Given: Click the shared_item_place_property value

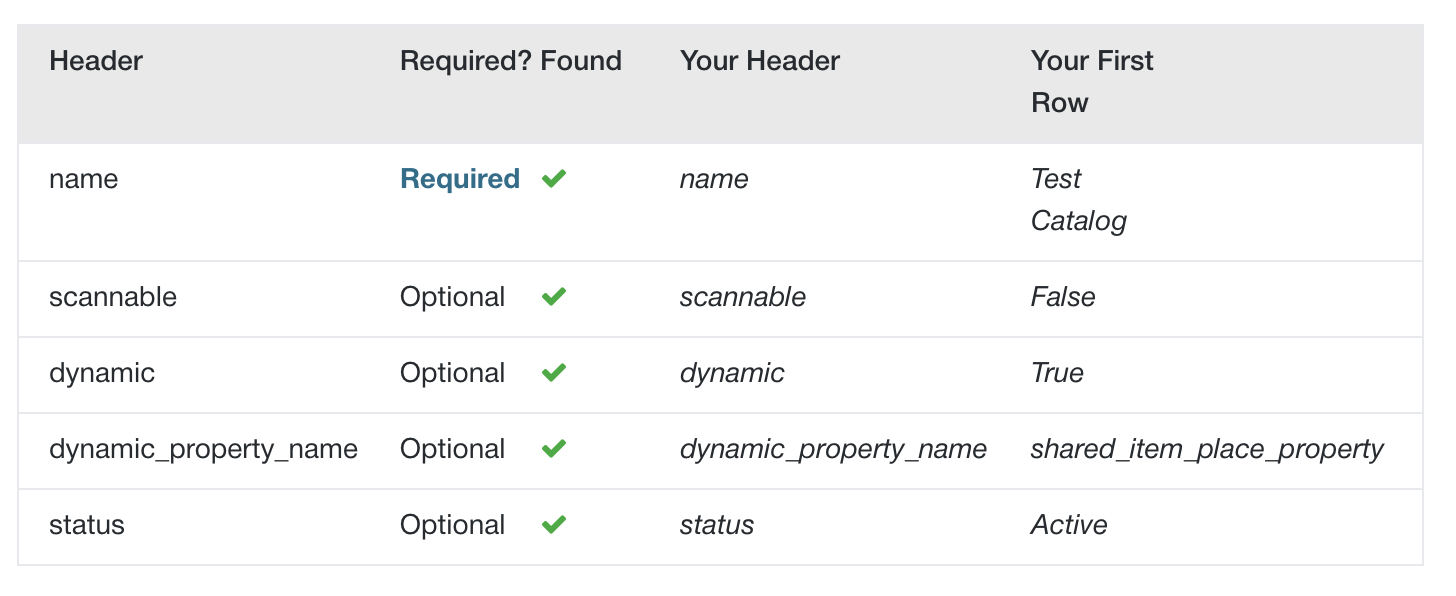Looking at the screenshot, I should 1207,449.
